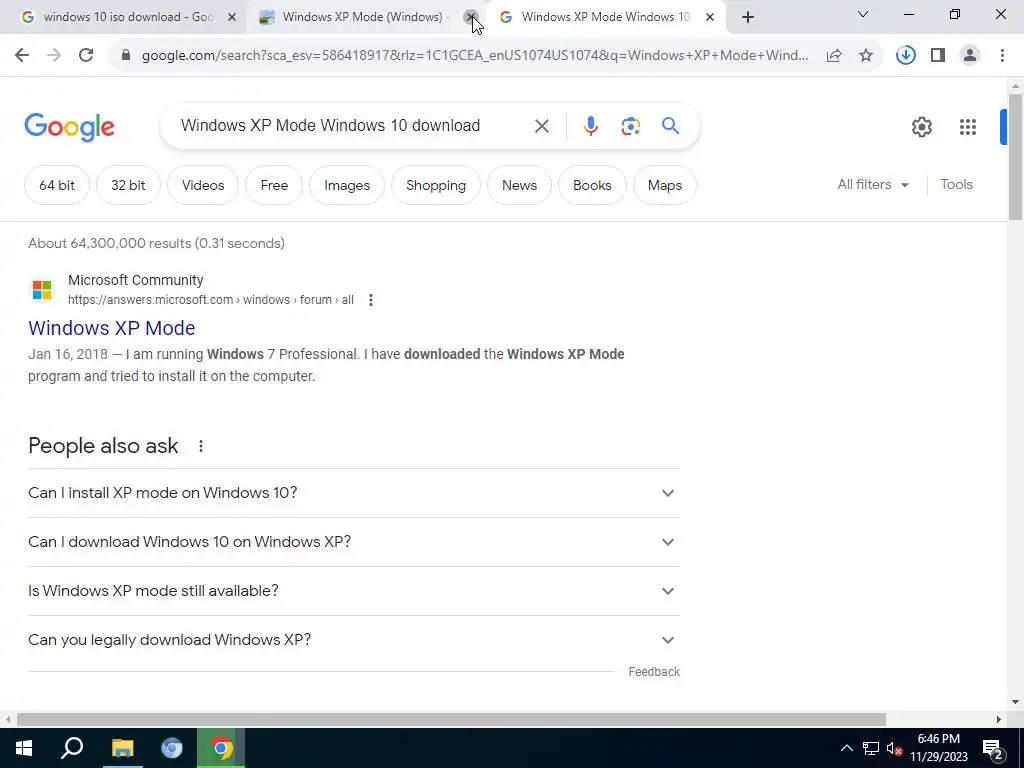The image size is (1024, 768).
Task: Start voice search with the microphone
Action: click(590, 126)
